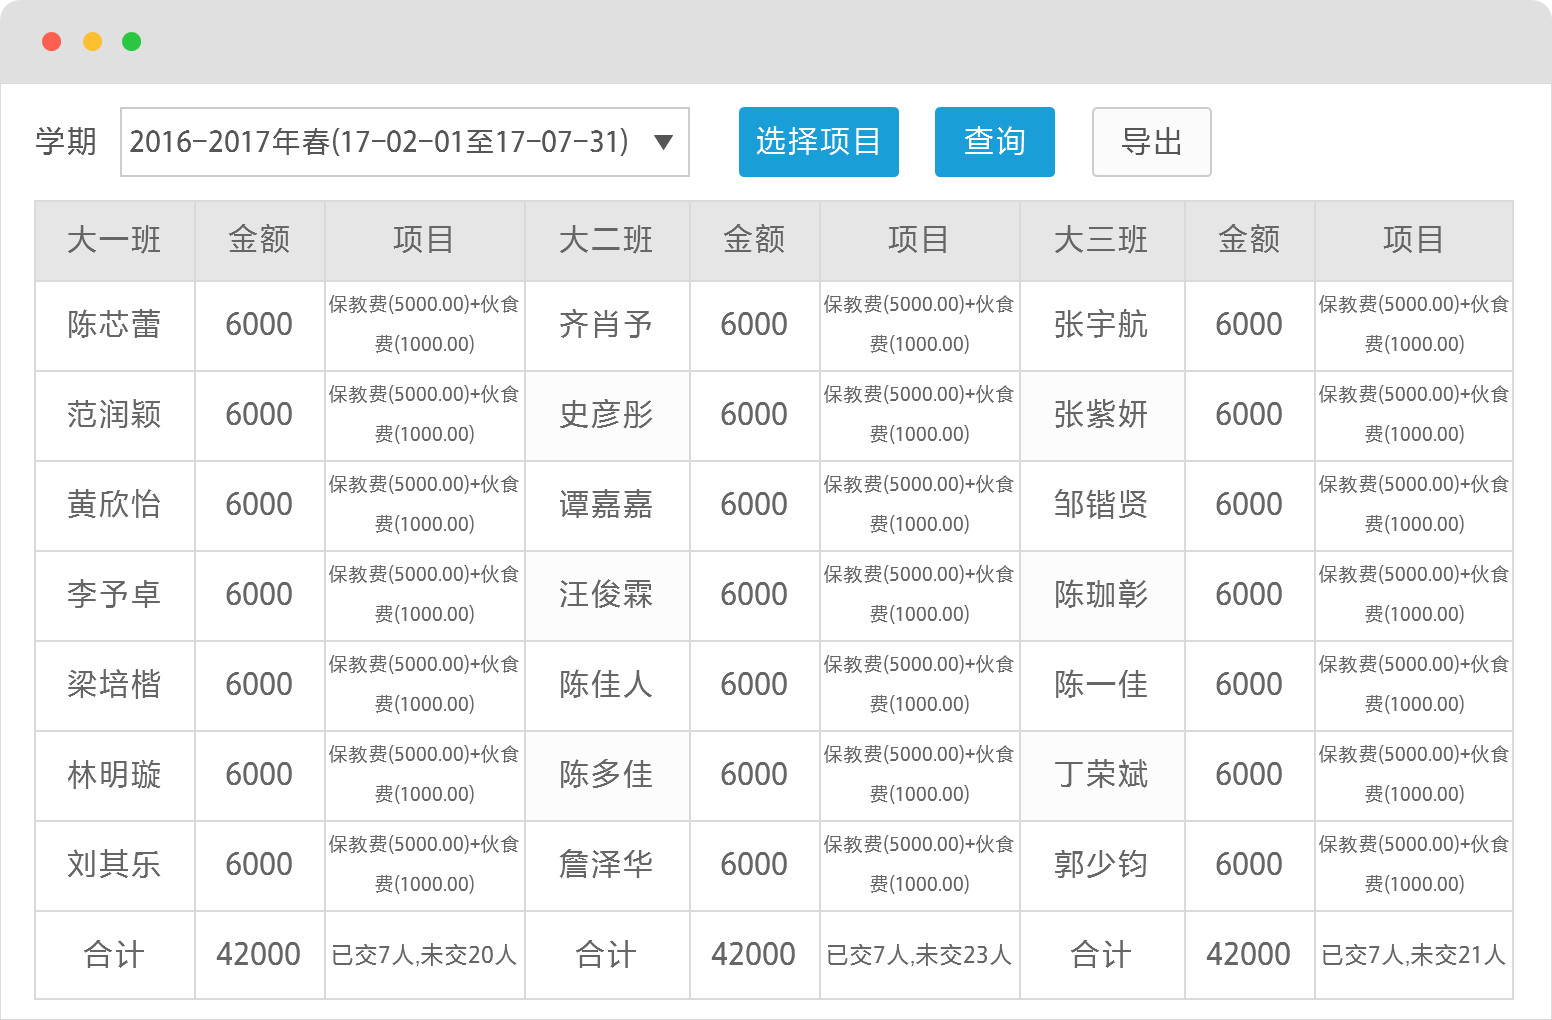
Task: Select the 大一班 column header
Action: tap(114, 240)
